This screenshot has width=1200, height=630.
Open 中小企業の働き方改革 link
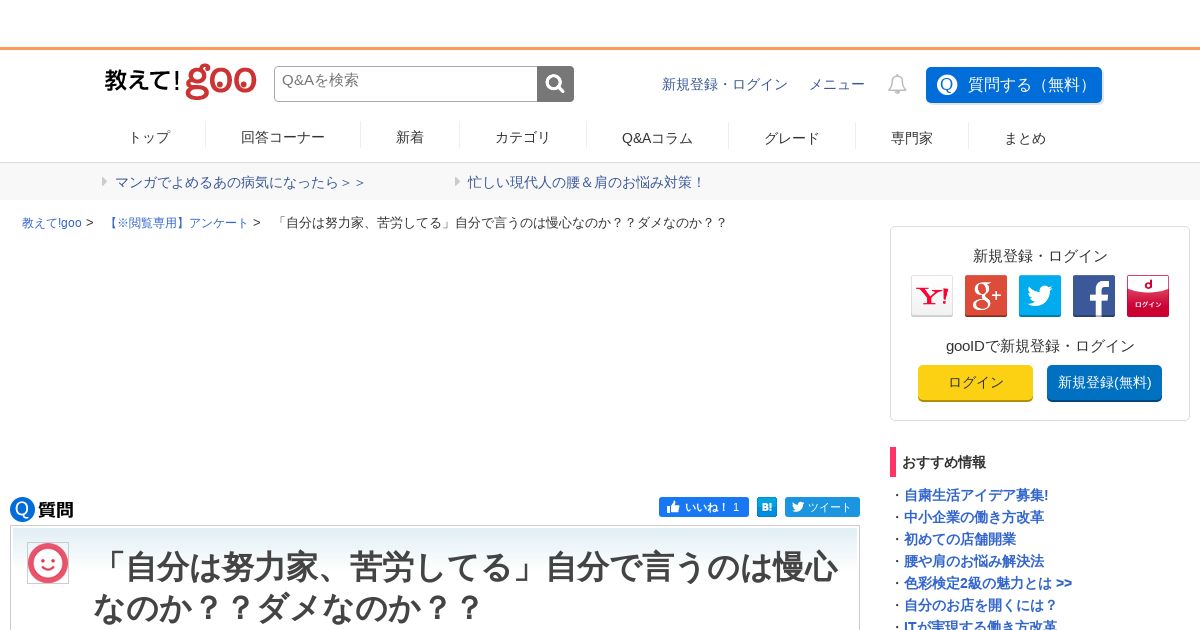pos(974,517)
